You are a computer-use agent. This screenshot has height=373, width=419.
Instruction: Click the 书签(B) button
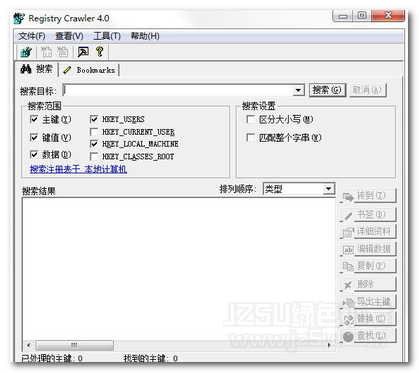coord(368,215)
